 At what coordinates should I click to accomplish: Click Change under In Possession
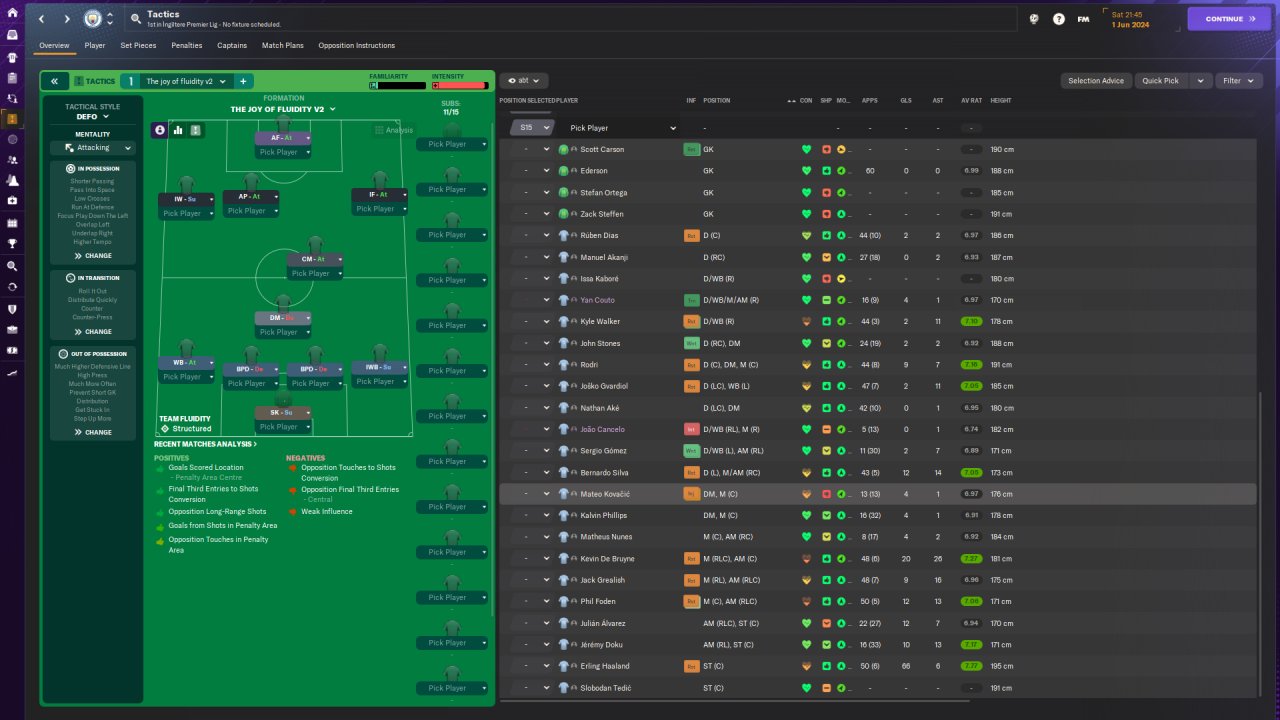[93, 256]
